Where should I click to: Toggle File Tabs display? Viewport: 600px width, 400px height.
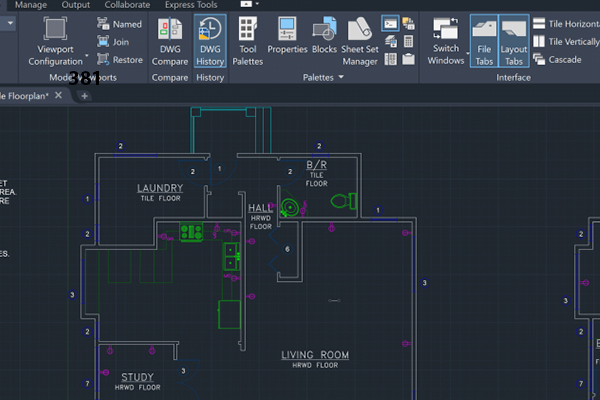(x=484, y=41)
